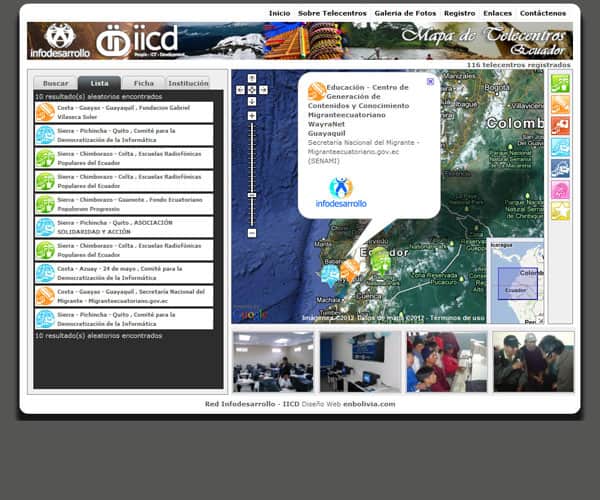
Task: Click the map re-center button between pan arrows
Action: (252, 90)
